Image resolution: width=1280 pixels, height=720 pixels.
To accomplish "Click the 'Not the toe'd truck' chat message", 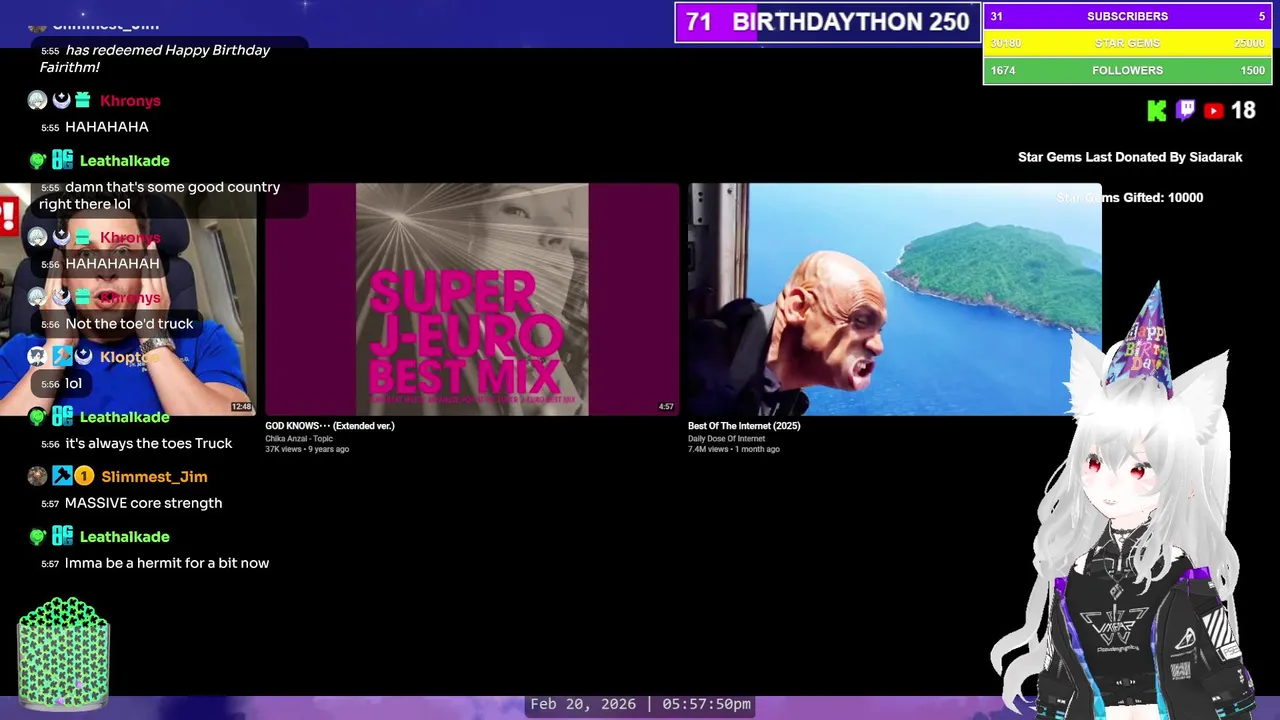I will tap(129, 323).
